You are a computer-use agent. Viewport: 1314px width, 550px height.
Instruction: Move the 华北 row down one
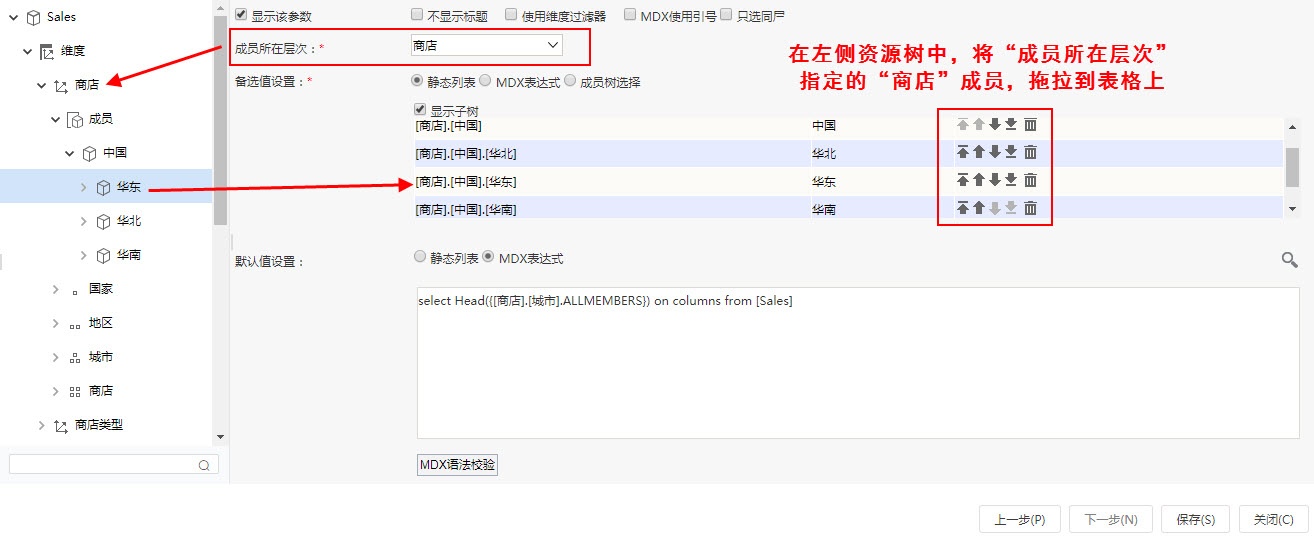[x=994, y=152]
